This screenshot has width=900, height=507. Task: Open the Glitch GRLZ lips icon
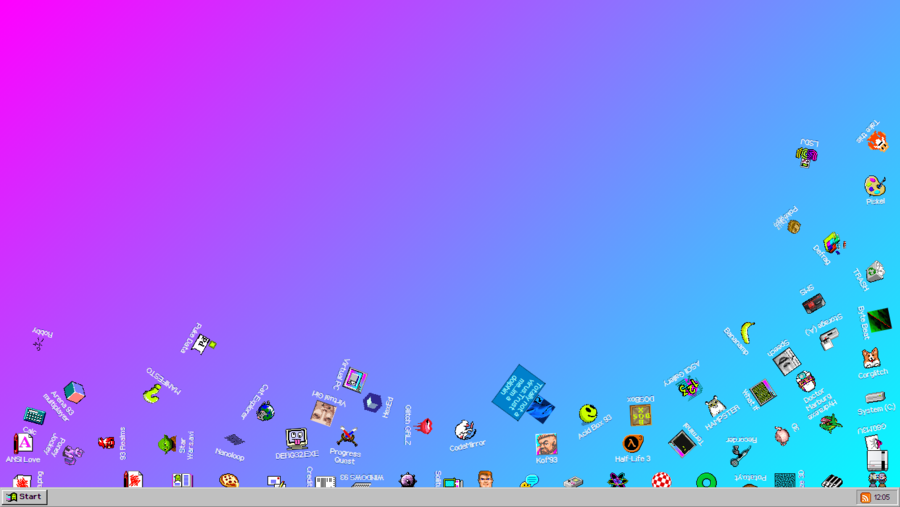(424, 426)
